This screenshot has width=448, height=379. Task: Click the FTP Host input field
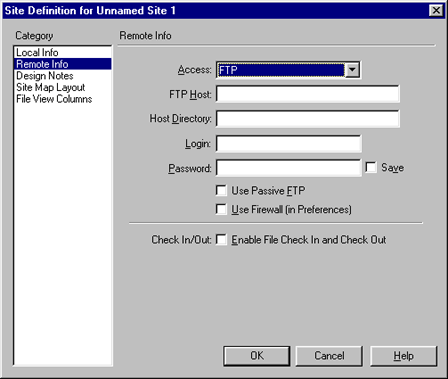pos(307,94)
